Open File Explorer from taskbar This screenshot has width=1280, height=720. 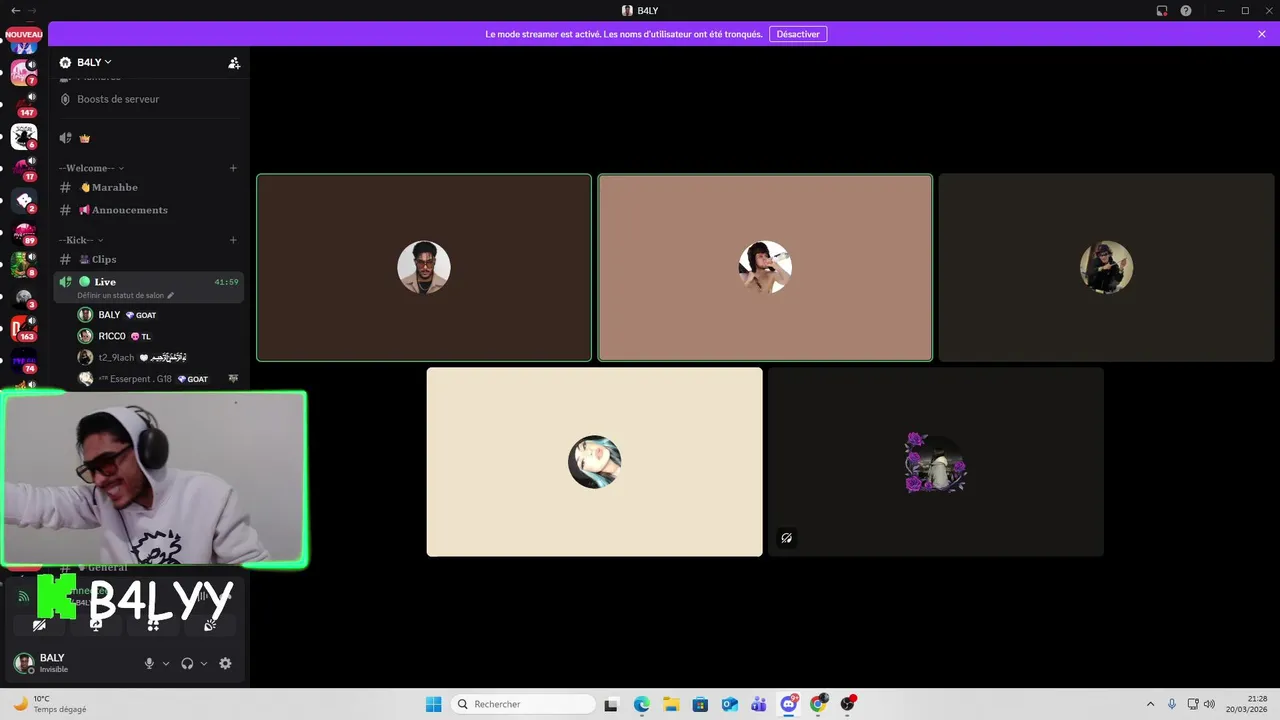pos(671,704)
